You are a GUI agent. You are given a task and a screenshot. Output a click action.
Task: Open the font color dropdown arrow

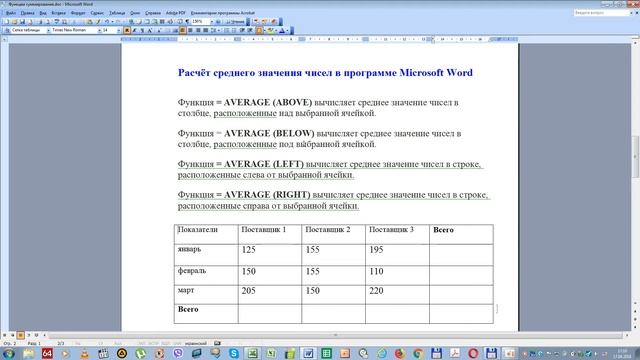tap(287, 30)
